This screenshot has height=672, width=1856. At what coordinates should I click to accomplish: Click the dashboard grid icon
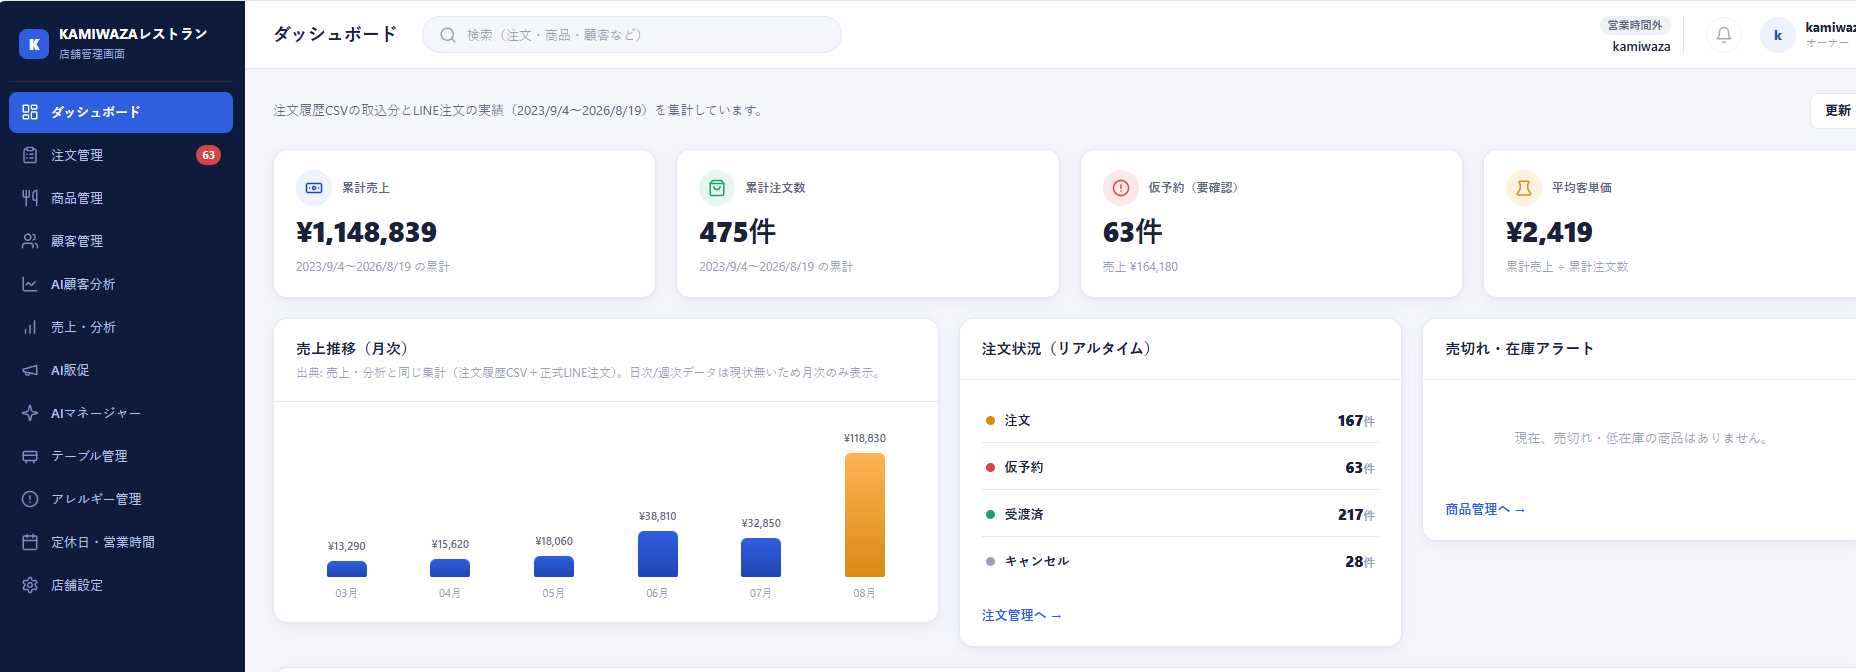pos(30,112)
